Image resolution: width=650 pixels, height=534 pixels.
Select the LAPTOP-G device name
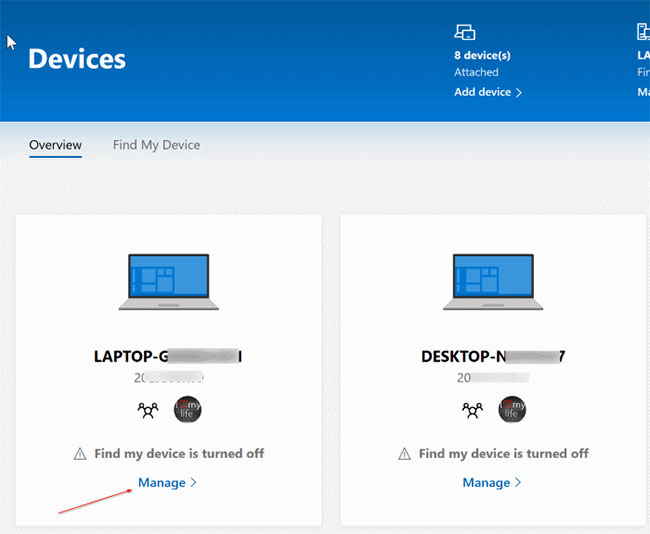(168, 357)
